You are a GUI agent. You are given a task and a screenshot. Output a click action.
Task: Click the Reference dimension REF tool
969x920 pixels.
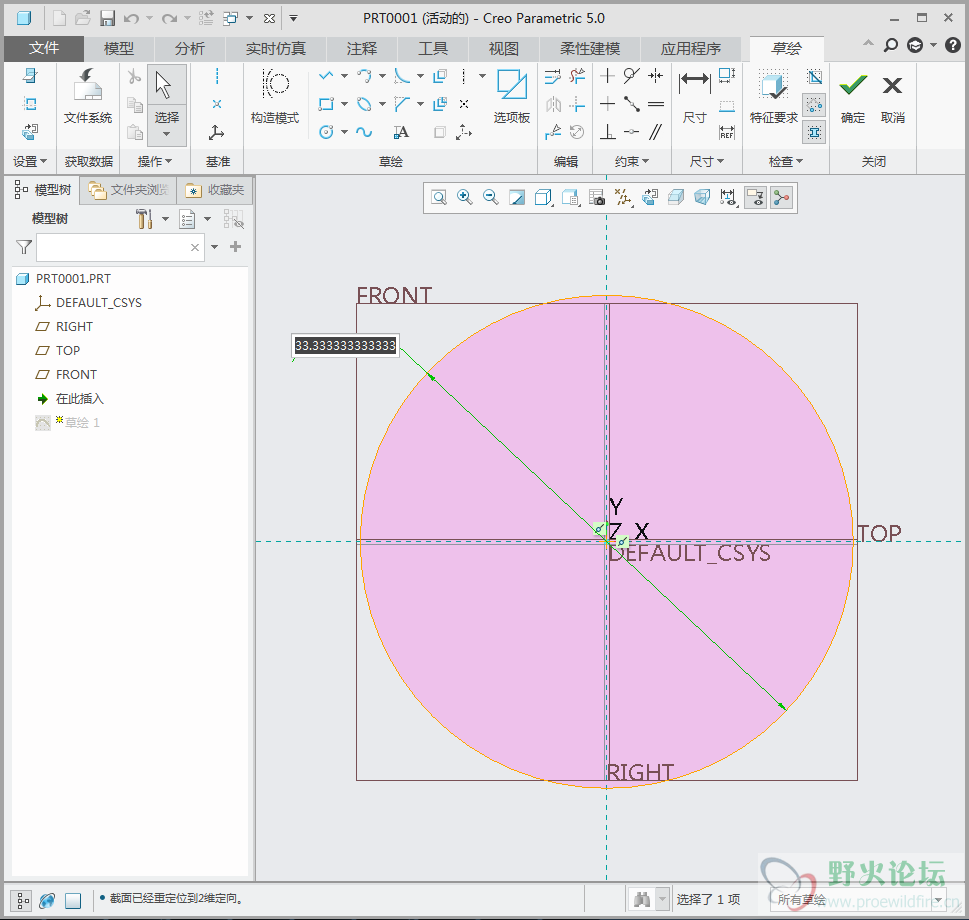click(727, 132)
